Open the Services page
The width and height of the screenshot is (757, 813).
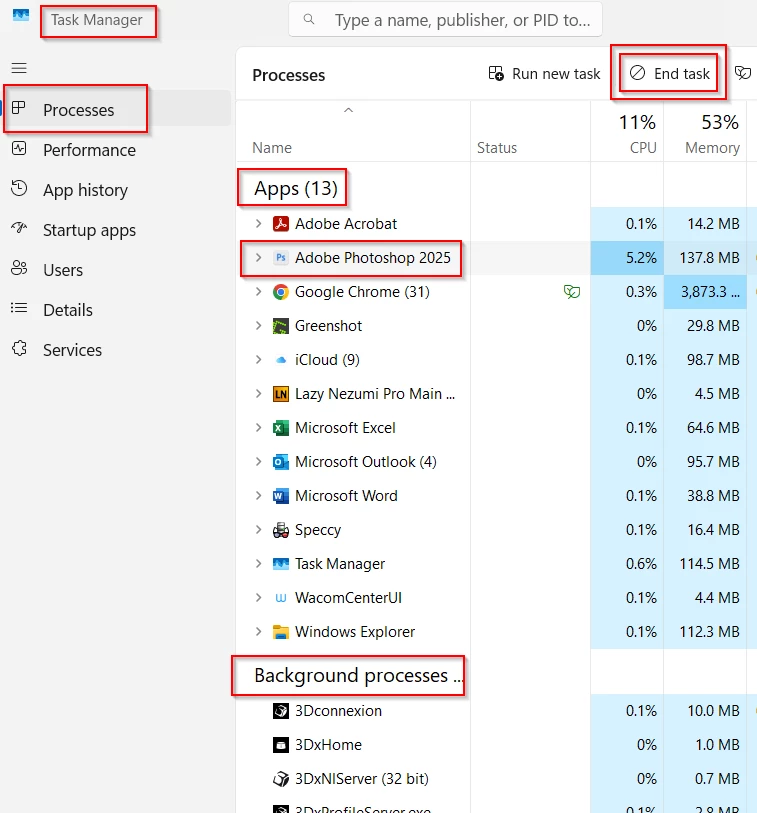click(117, 349)
